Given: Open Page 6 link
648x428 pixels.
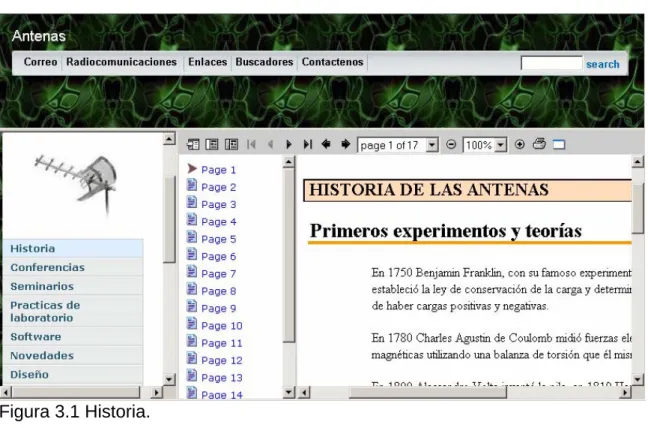Looking at the screenshot, I should [219, 257].
